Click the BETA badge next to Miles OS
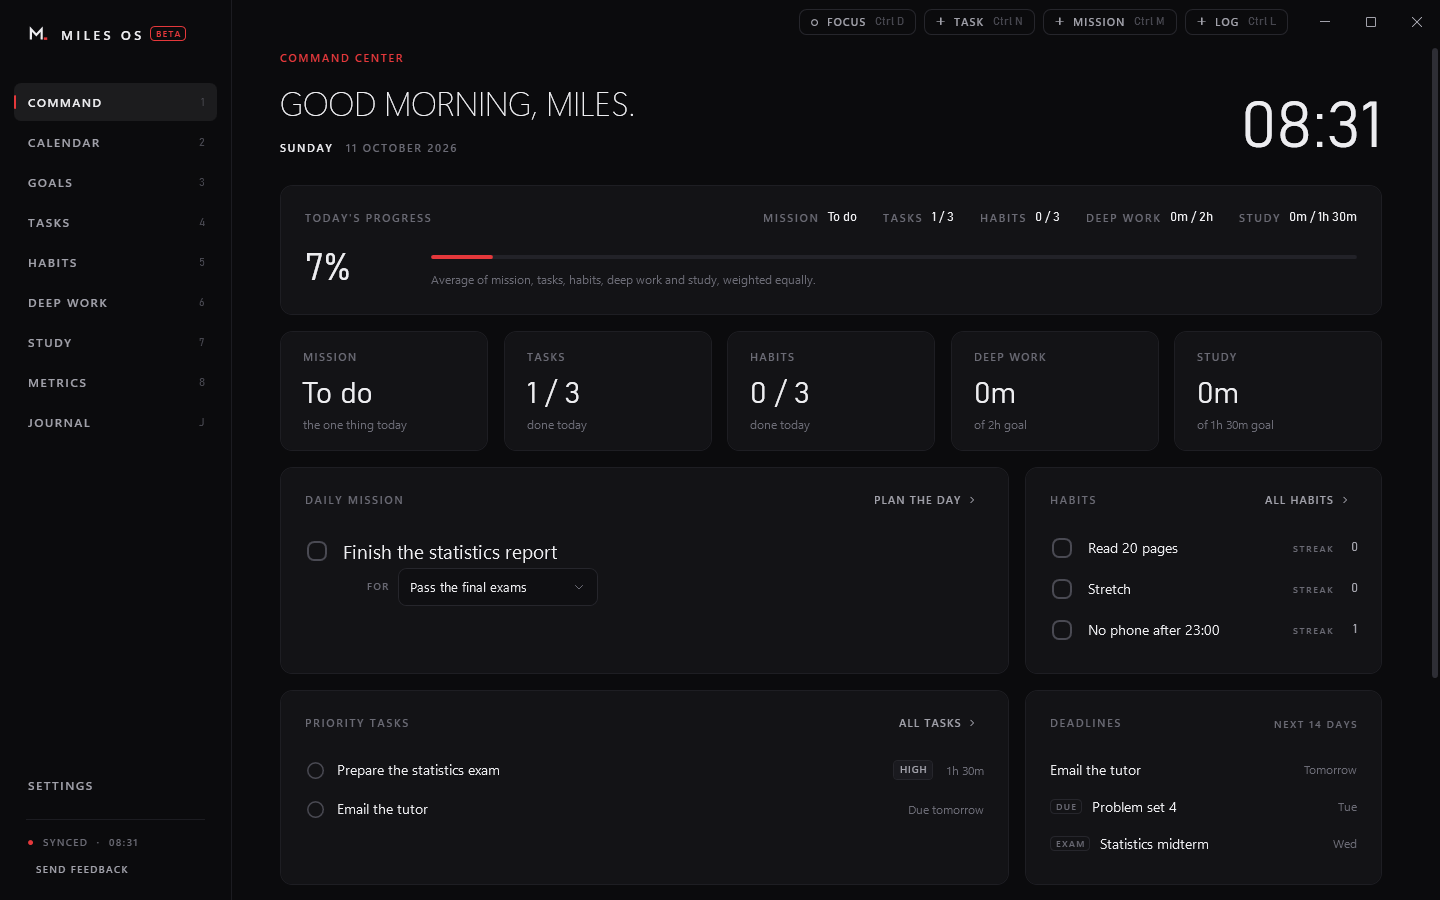Image resolution: width=1440 pixels, height=900 pixels. (168, 34)
